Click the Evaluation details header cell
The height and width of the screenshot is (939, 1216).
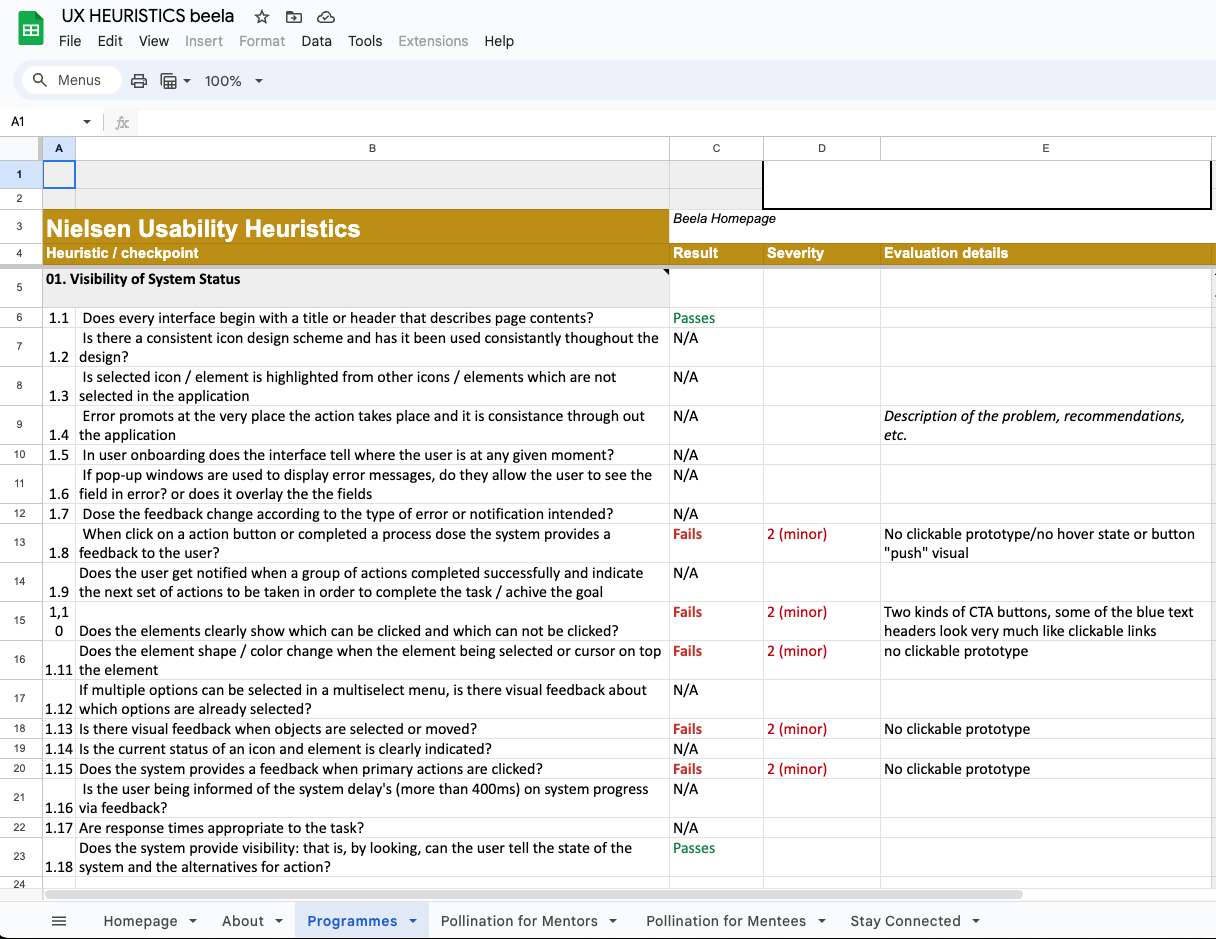[x=1046, y=253]
